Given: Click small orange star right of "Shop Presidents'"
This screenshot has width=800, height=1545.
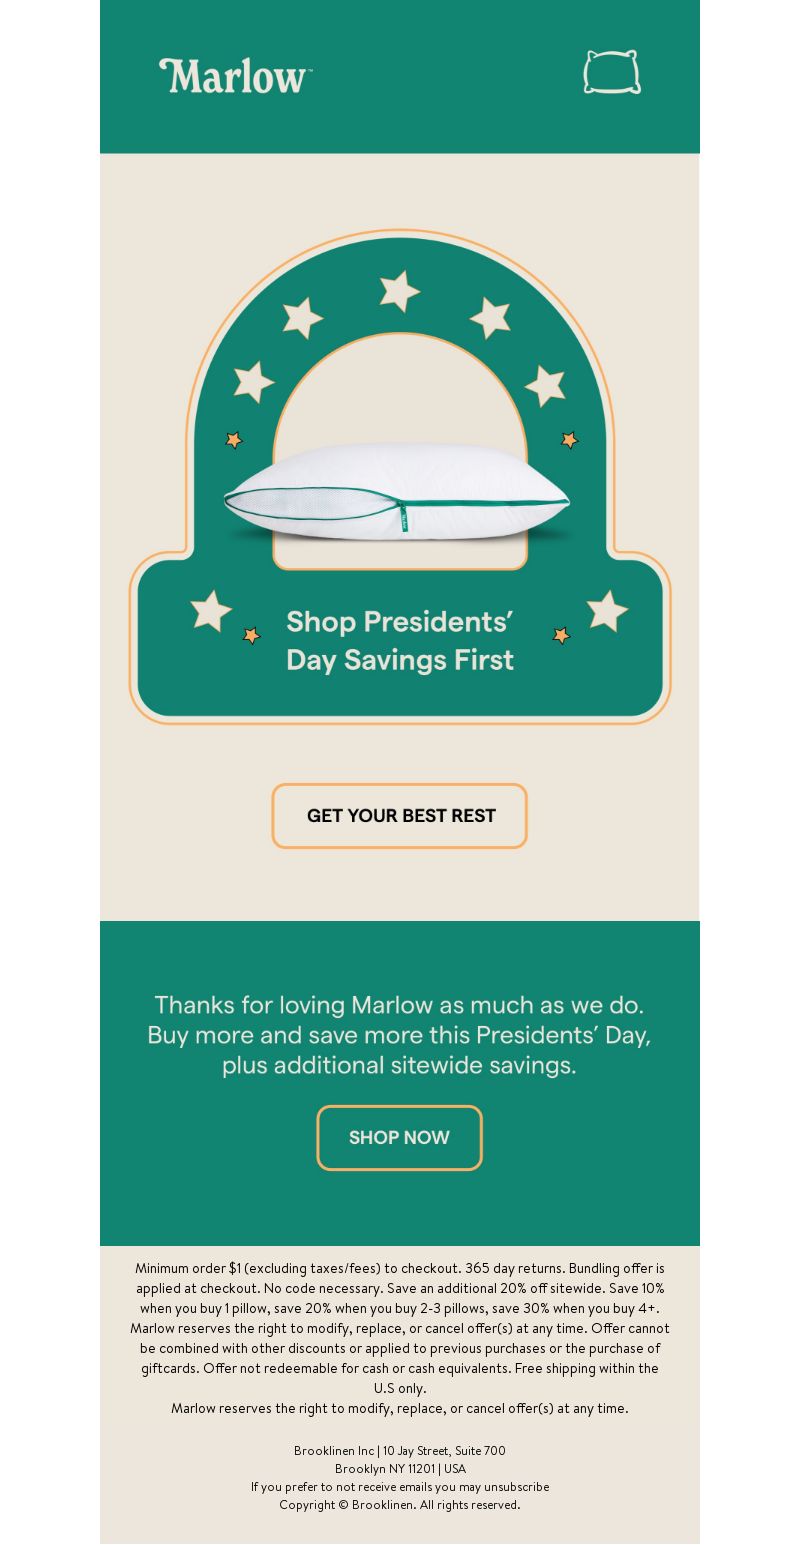Looking at the screenshot, I should [561, 636].
